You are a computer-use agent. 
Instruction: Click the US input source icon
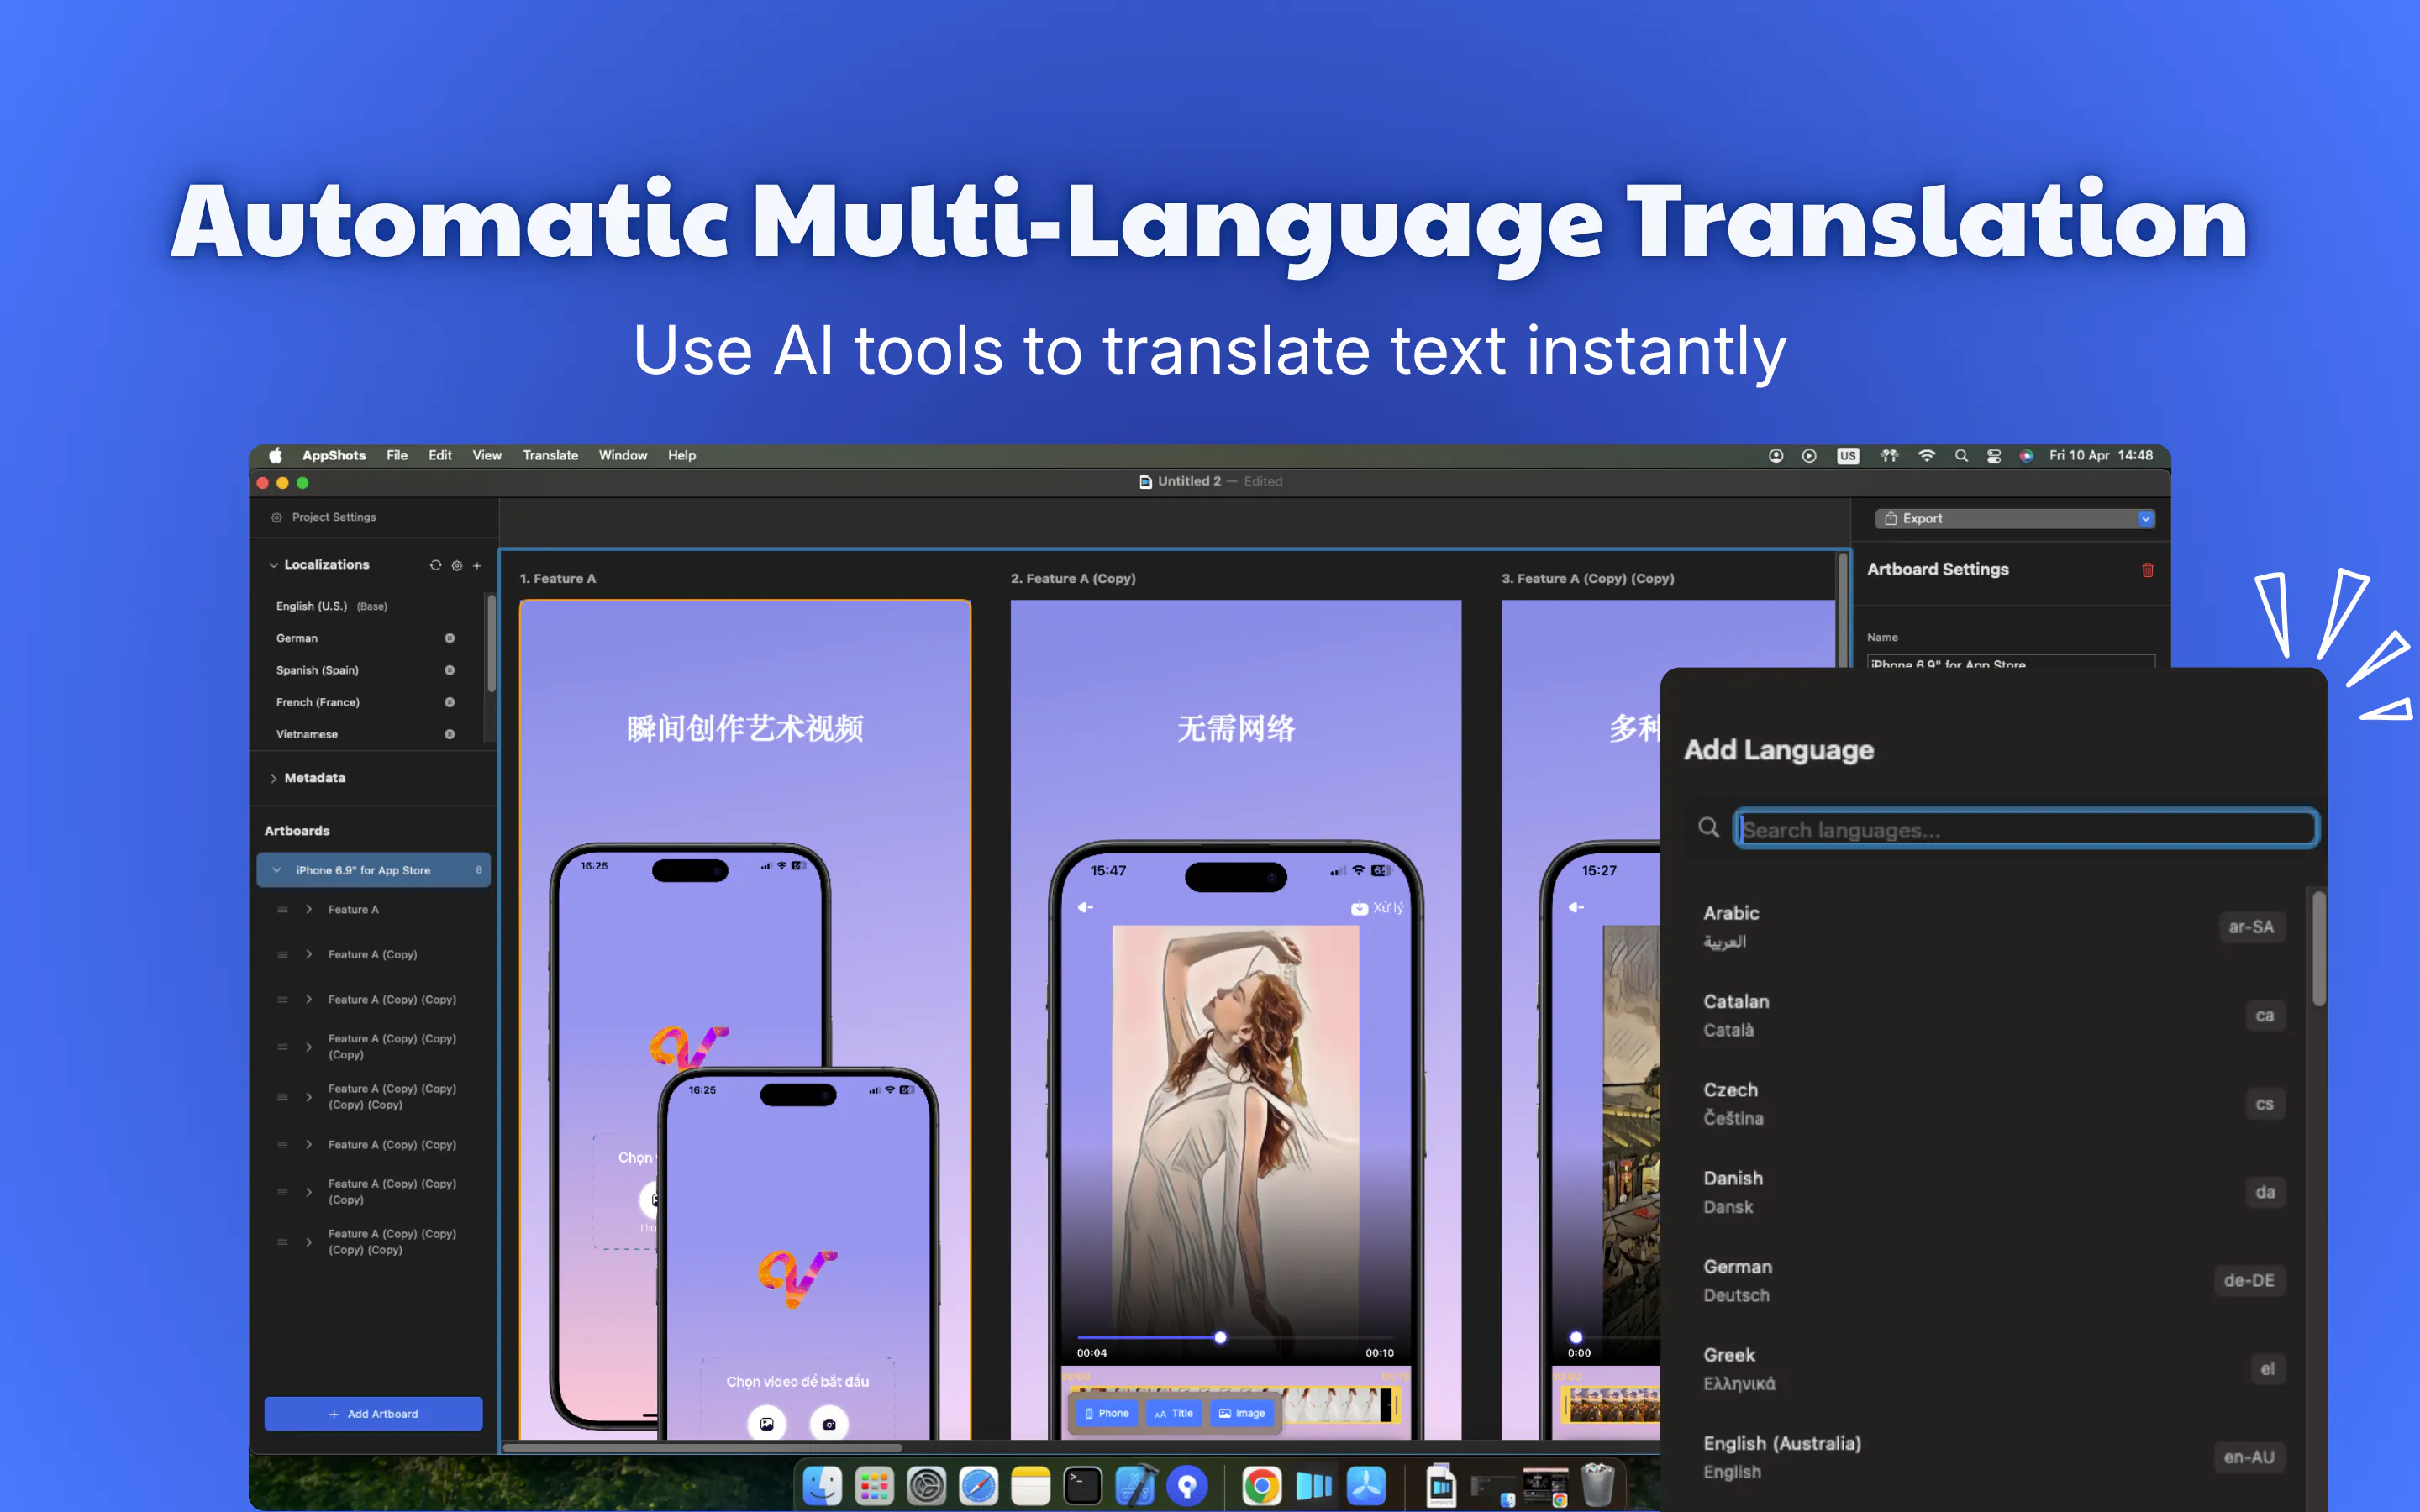[x=1848, y=455]
